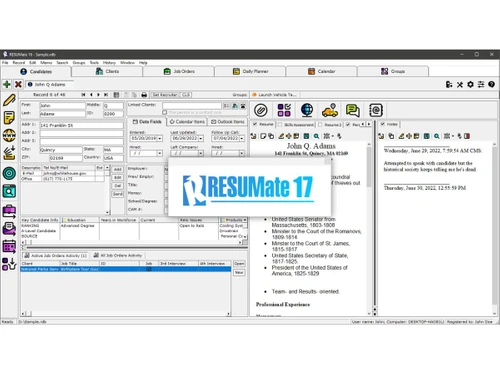Image resolution: width=500 pixels, height=375 pixels.
Task: Click the question mark help icon
Action: click(x=491, y=84)
